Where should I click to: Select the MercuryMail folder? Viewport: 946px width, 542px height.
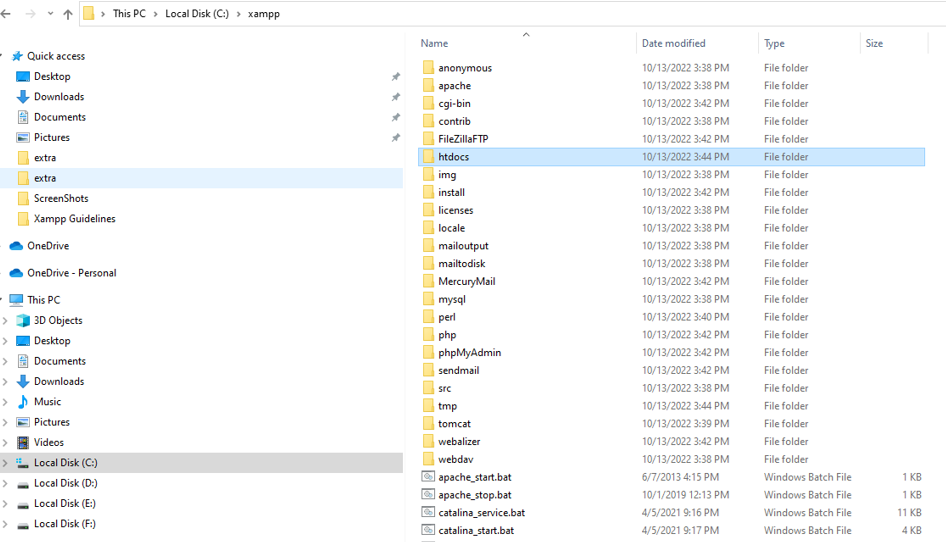pos(466,281)
